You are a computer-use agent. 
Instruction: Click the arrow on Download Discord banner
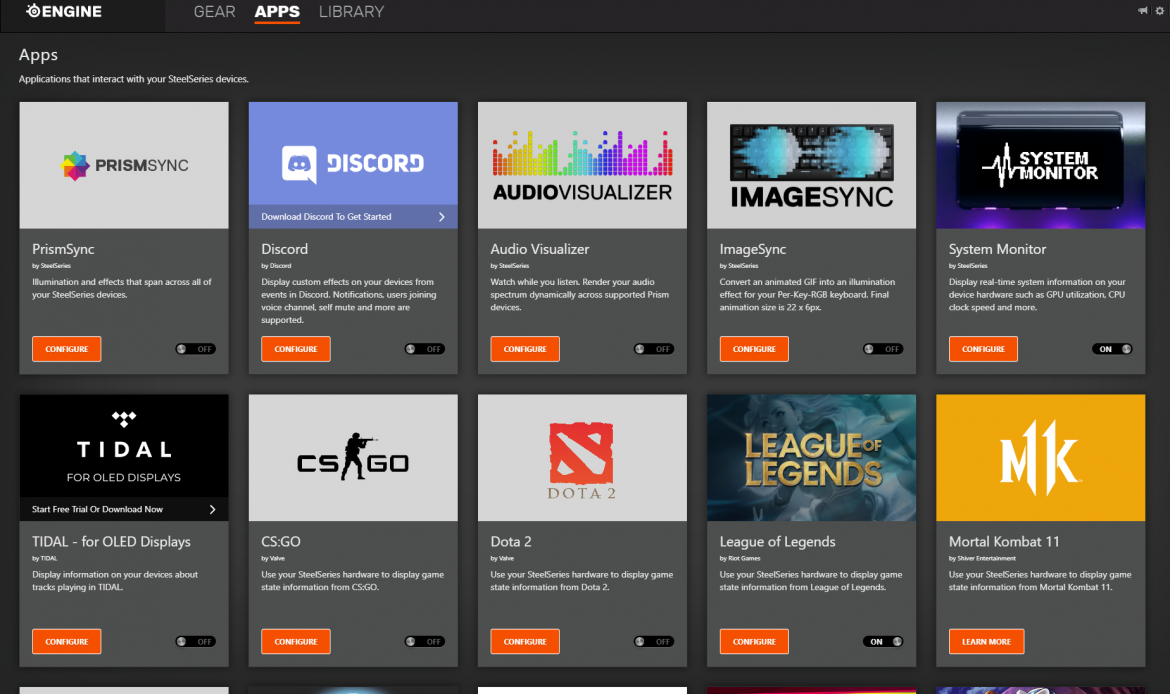point(442,217)
